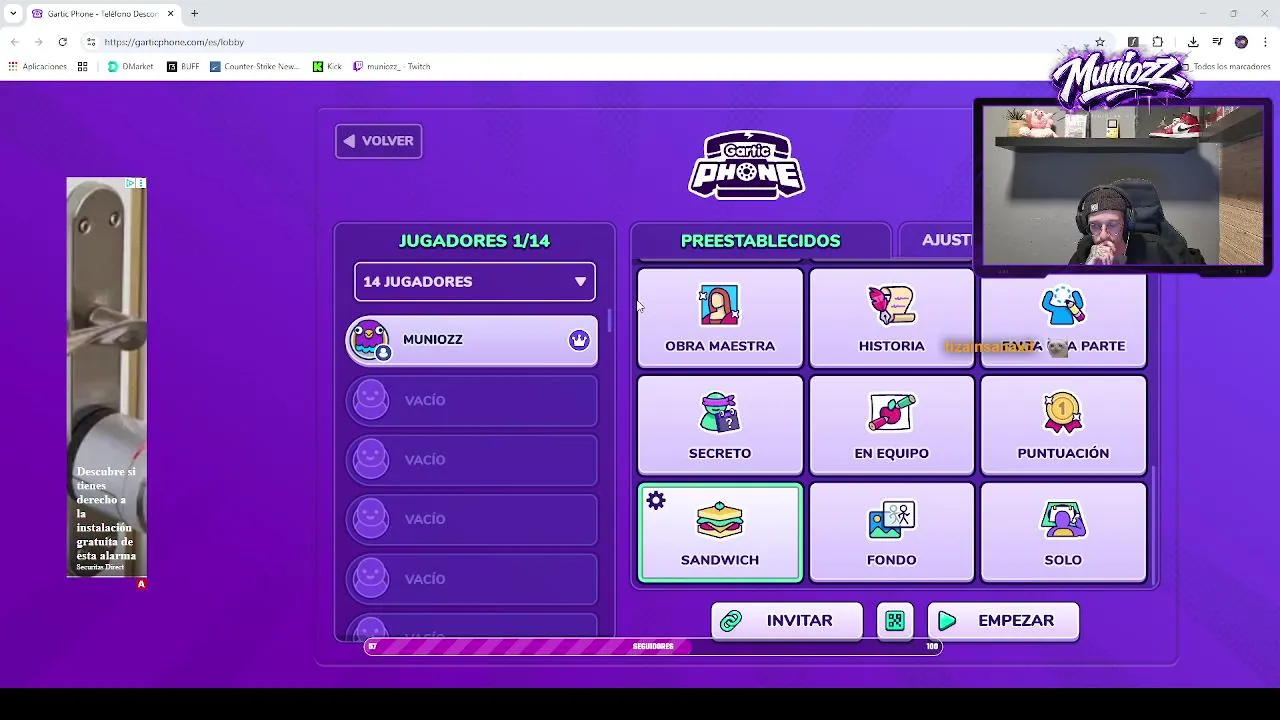Open Counter-Strike News bookmark

pyautogui.click(x=255, y=67)
